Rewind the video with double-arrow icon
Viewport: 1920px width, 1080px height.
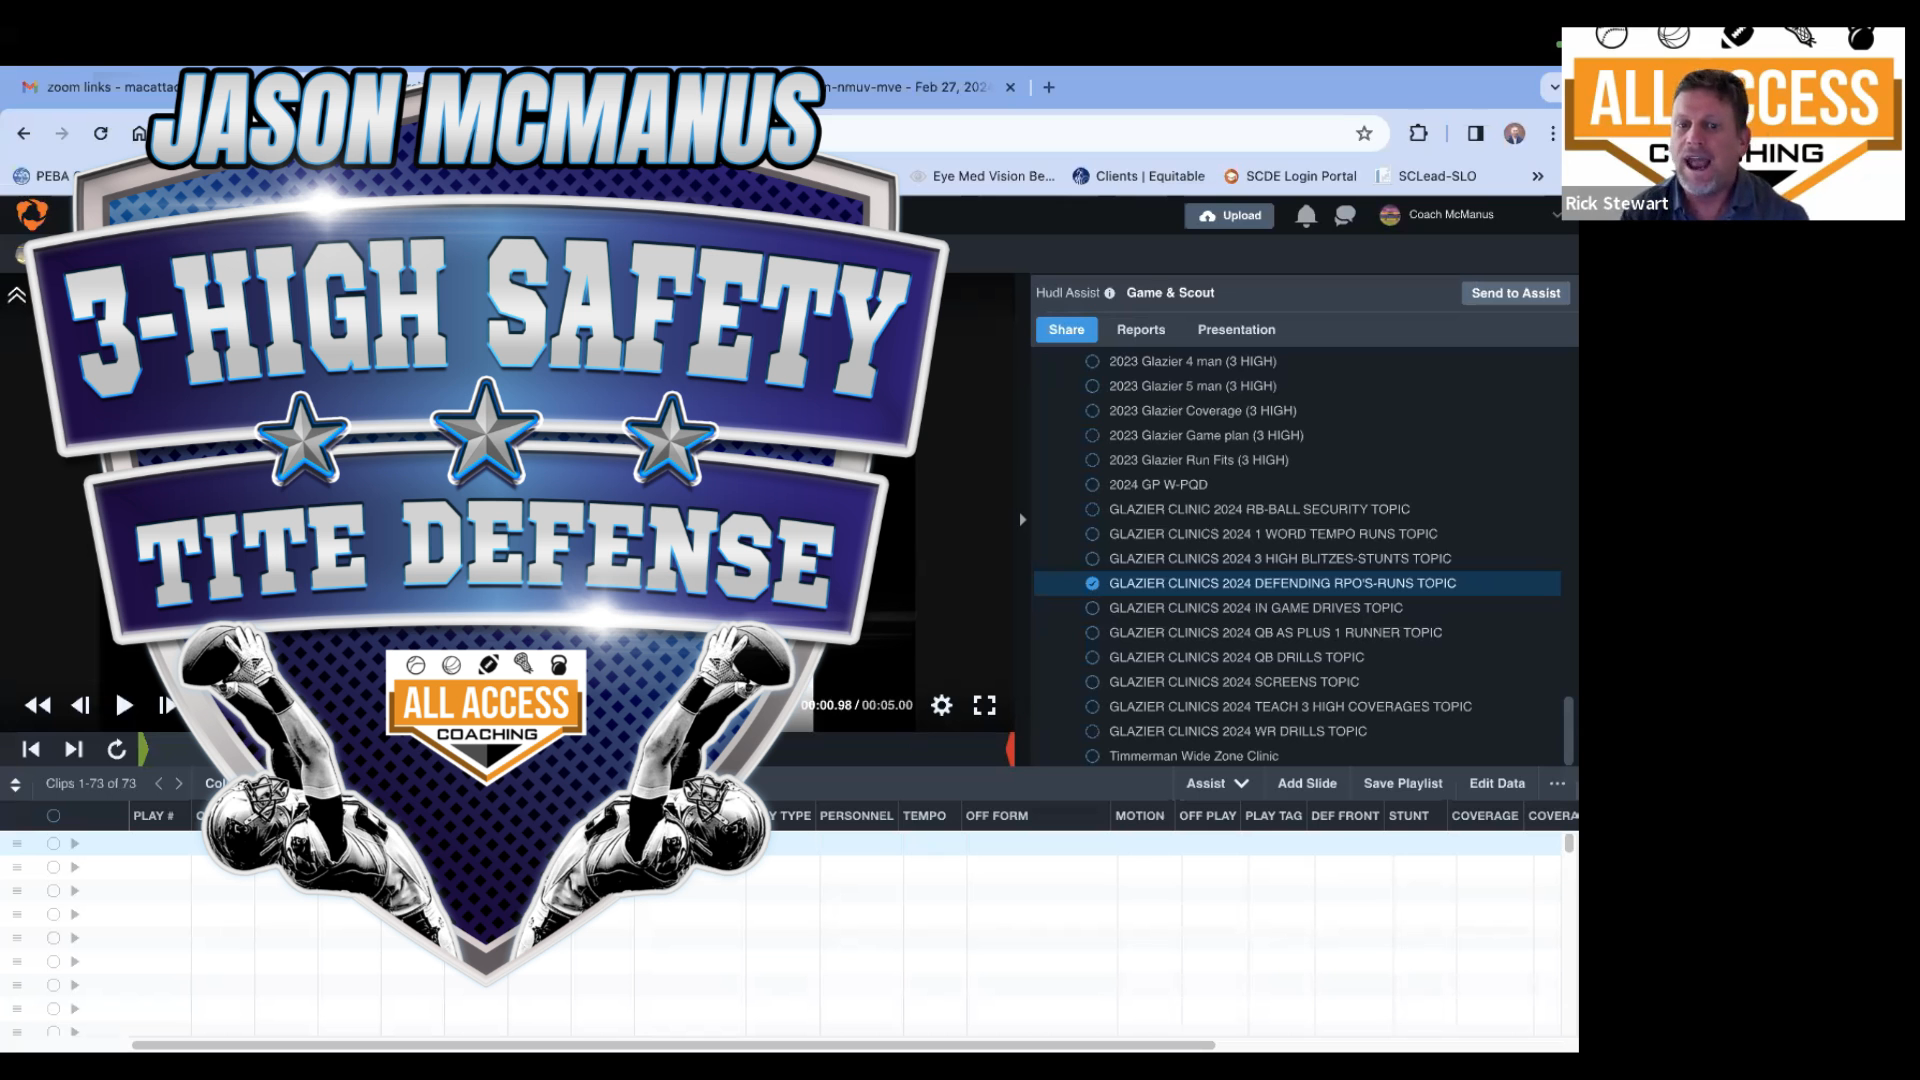(38, 705)
